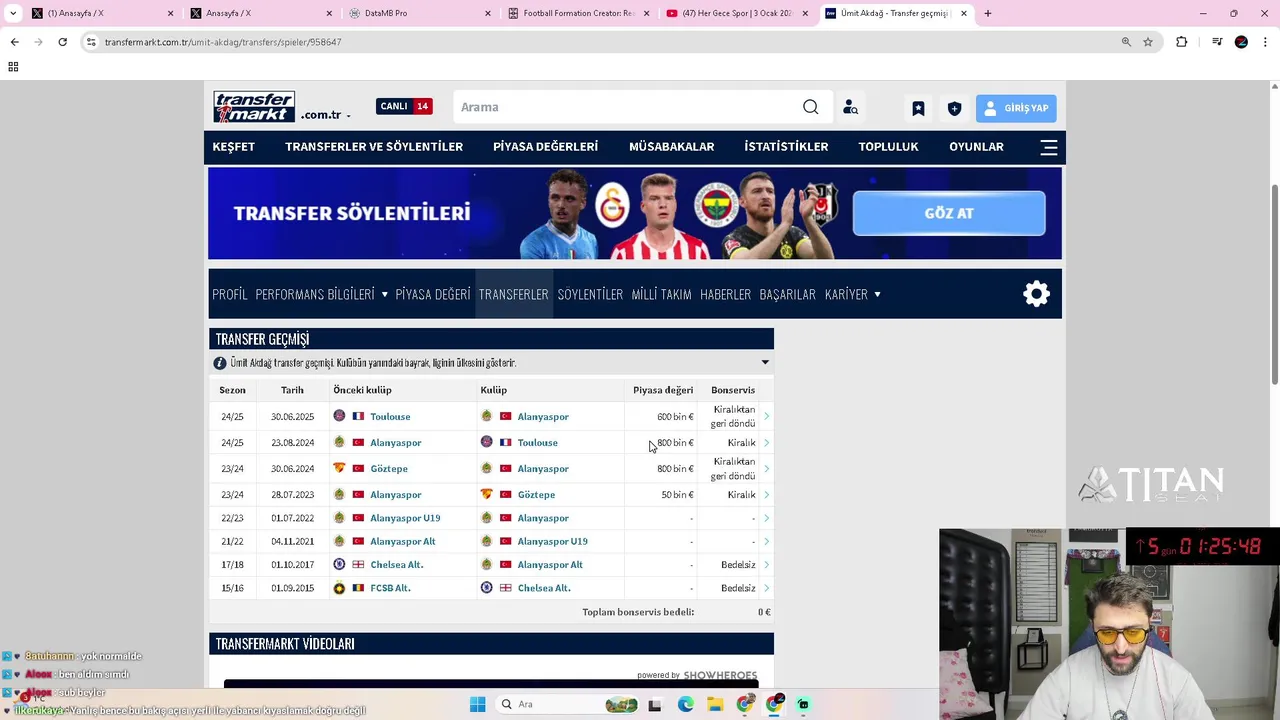The height and width of the screenshot is (720, 1280).
Task: Open transfer details arrow for 30.06.2025 row
Action: pos(767,416)
